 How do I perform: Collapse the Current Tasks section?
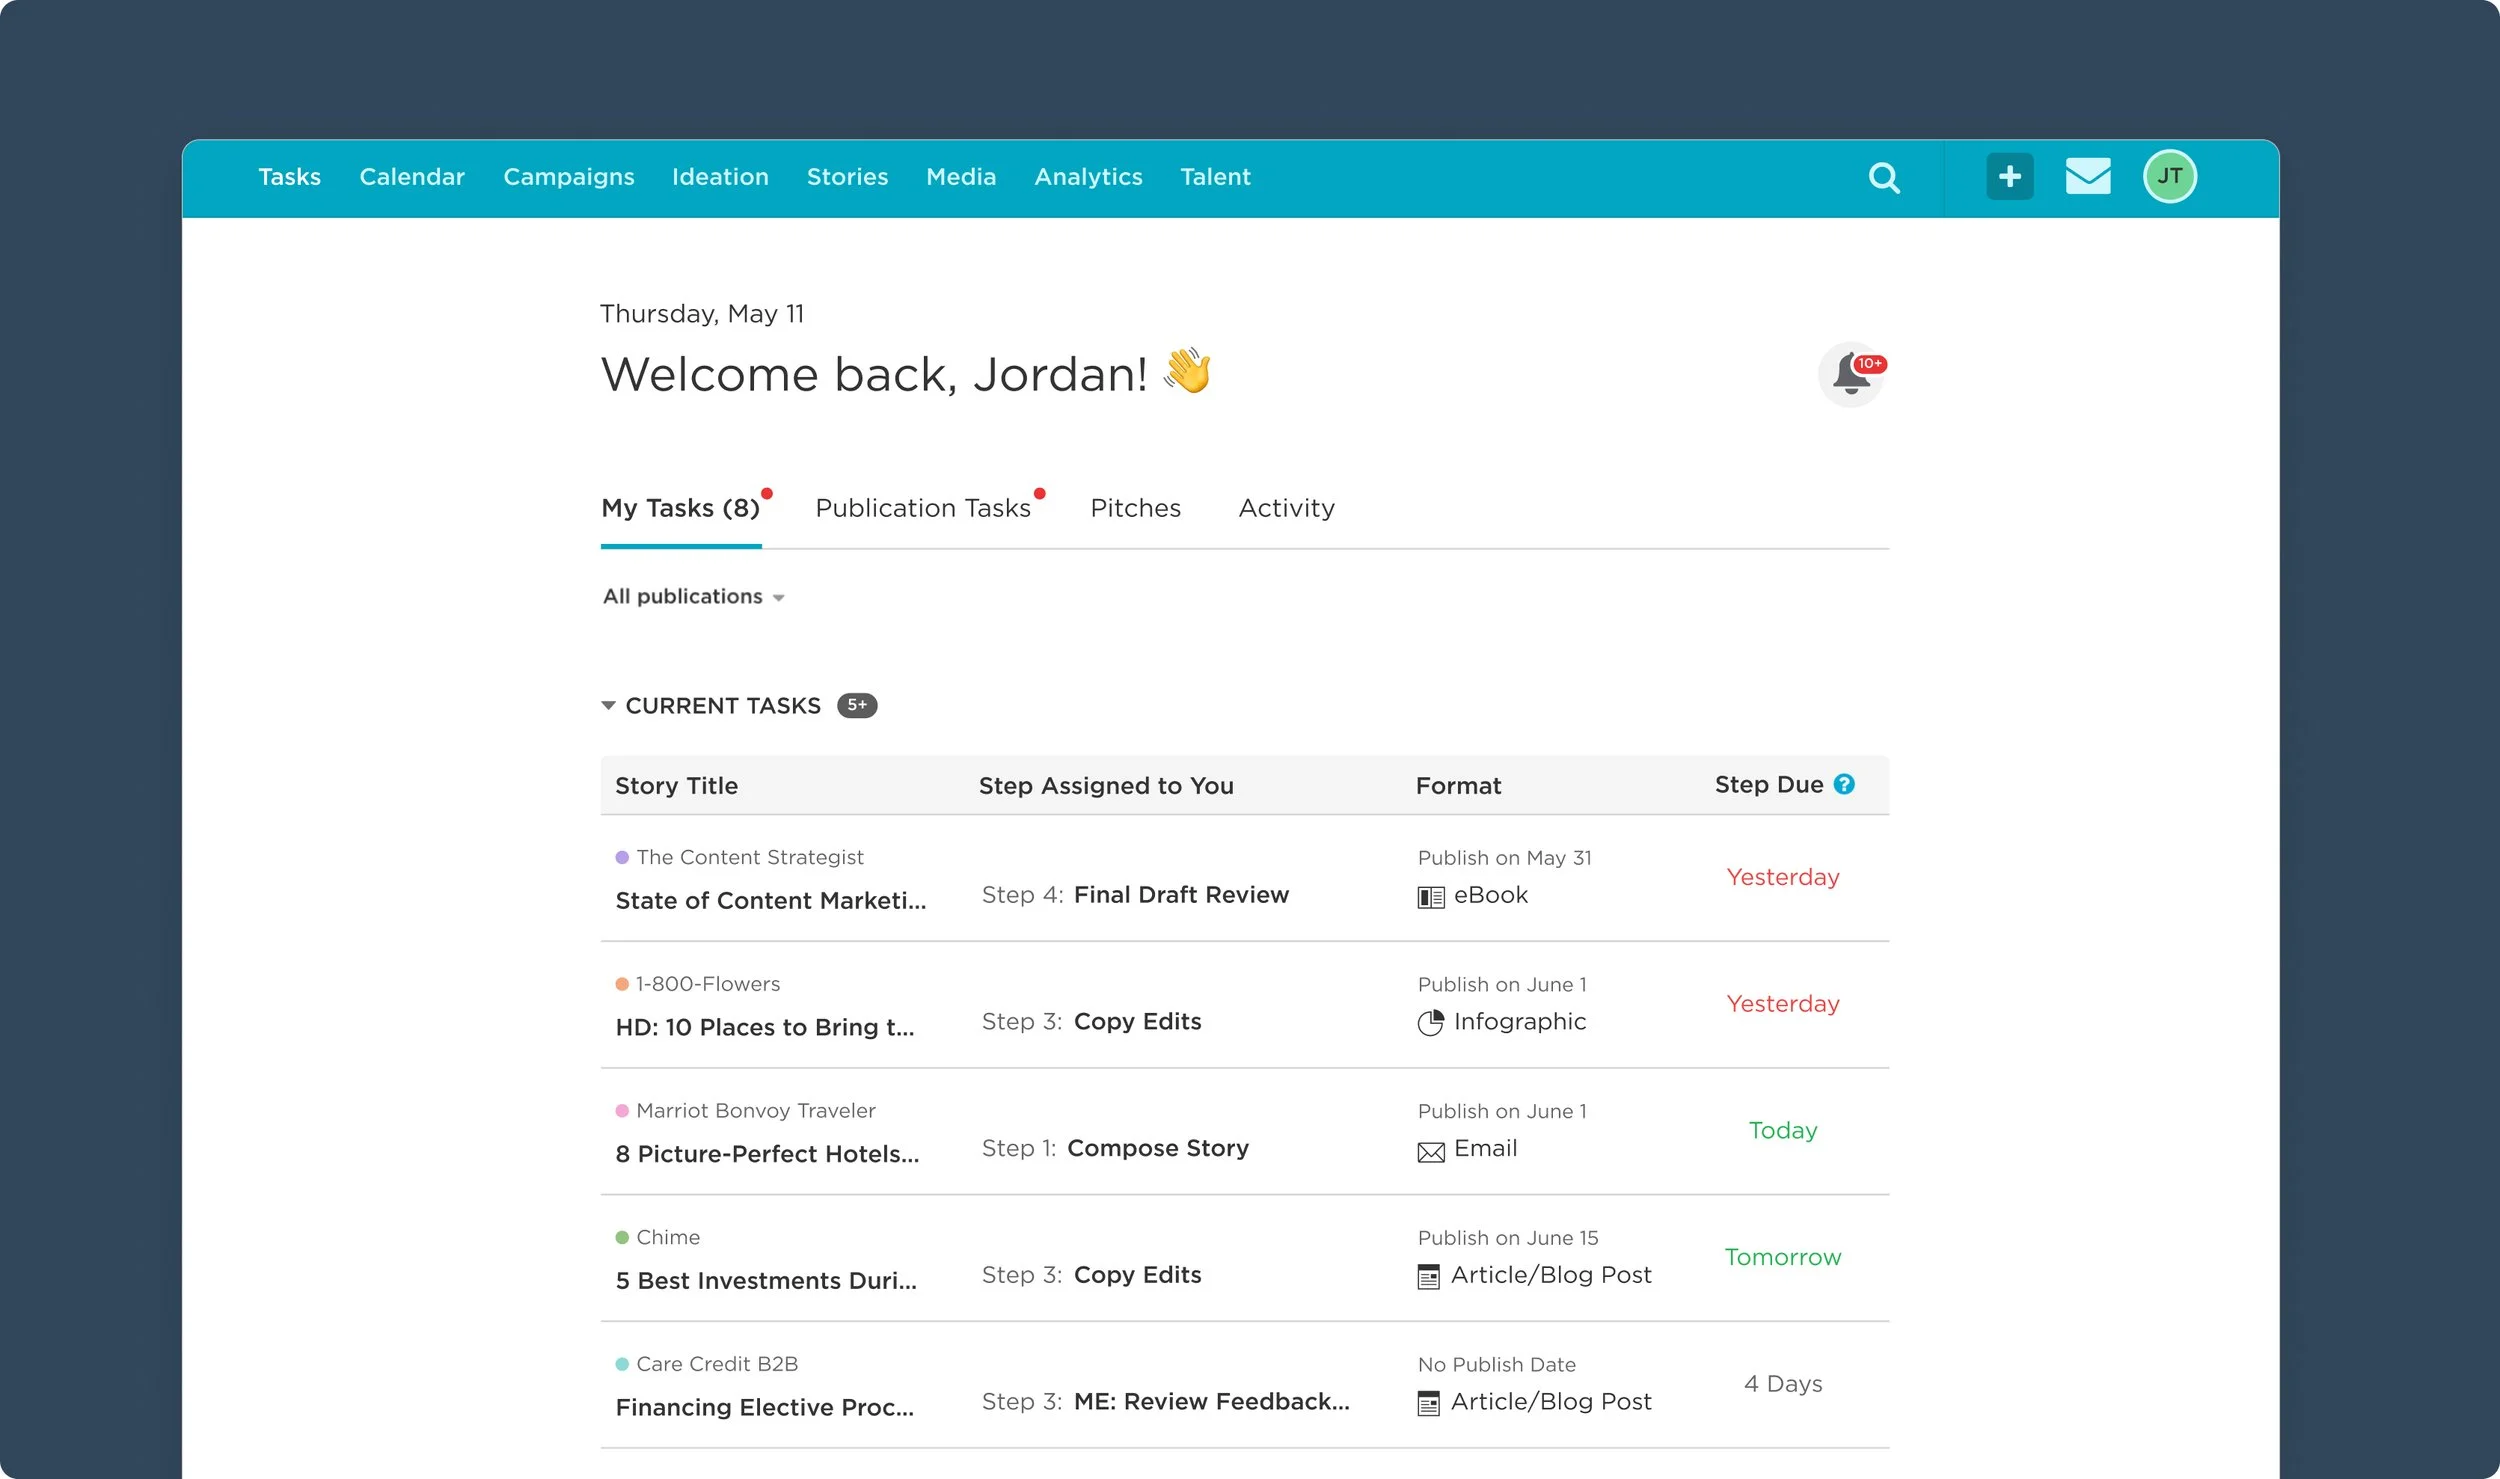[608, 706]
